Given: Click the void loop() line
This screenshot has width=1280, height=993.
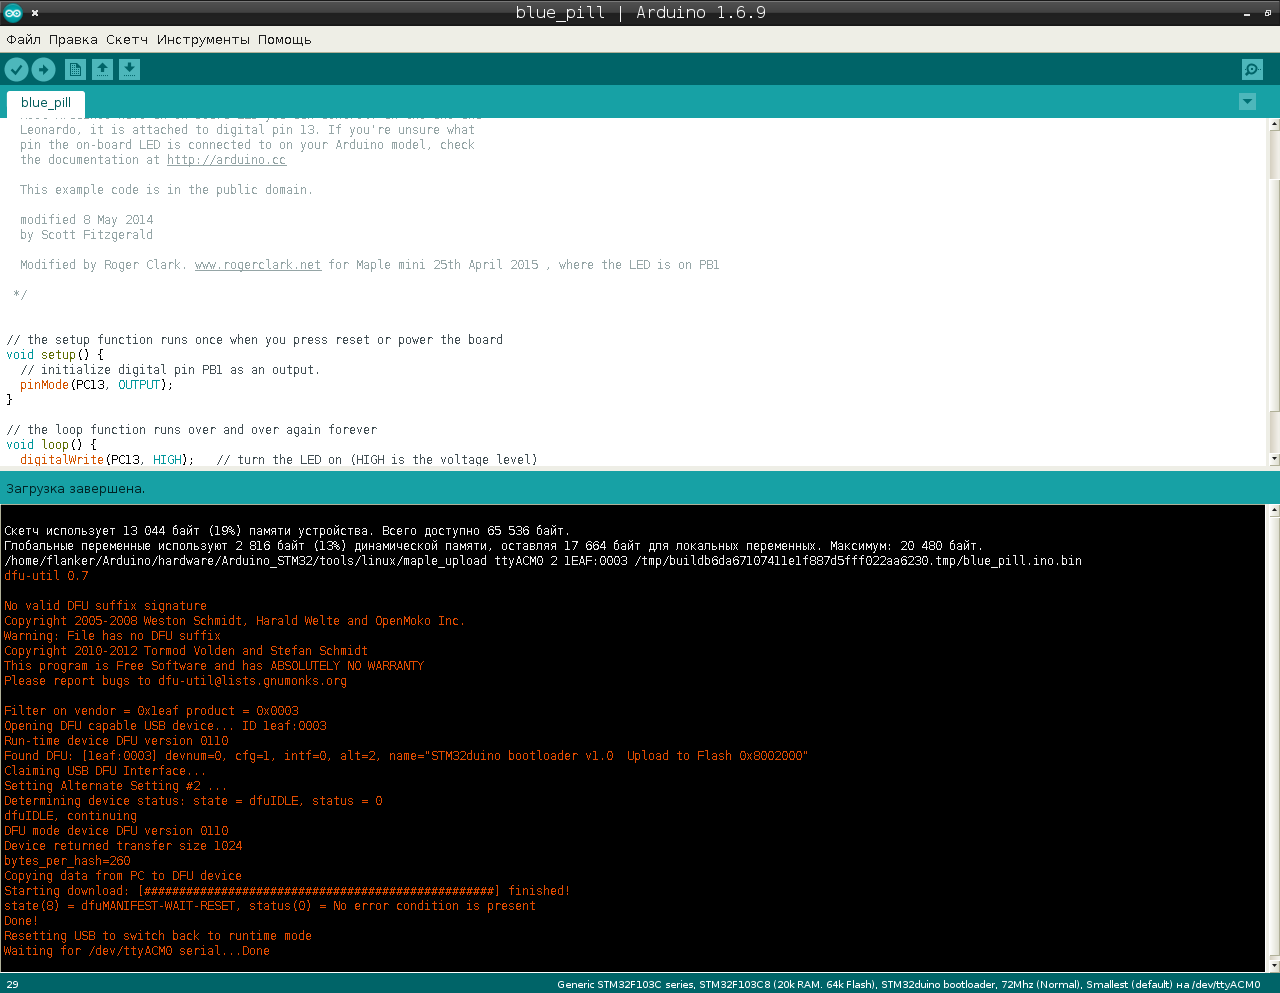Looking at the screenshot, I should pyautogui.click(x=51, y=445).
